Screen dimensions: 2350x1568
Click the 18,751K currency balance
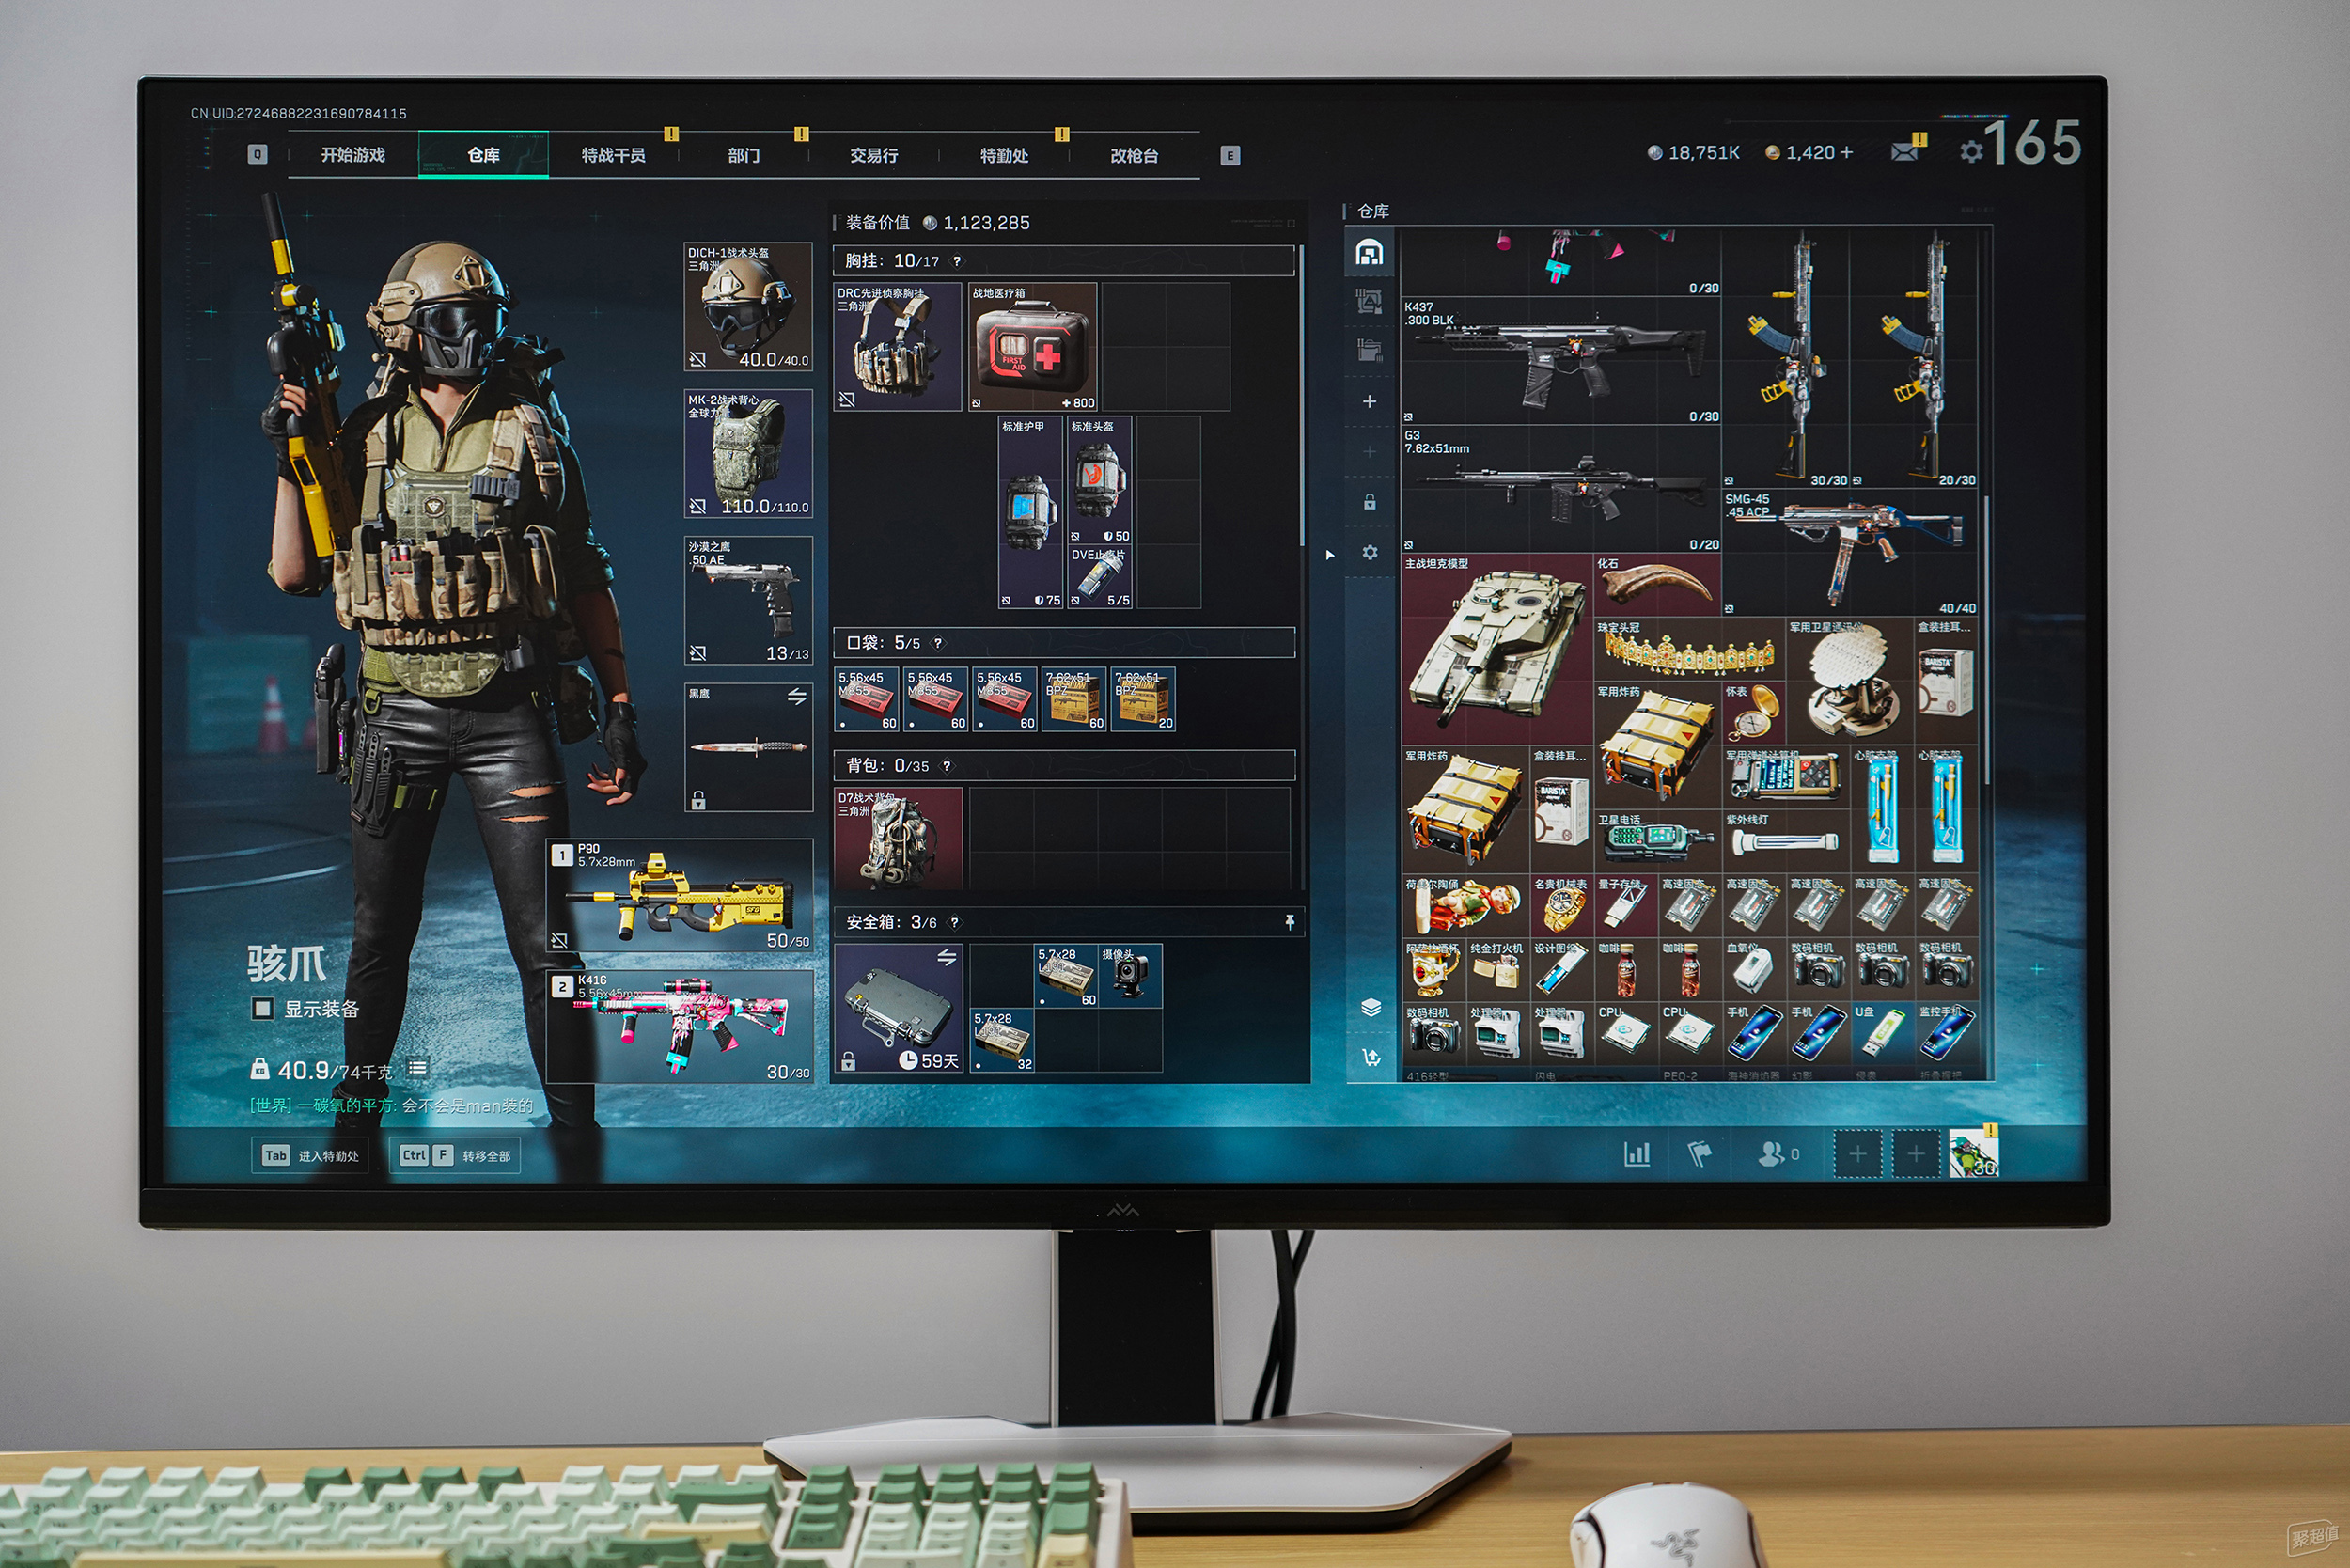click(x=1694, y=152)
